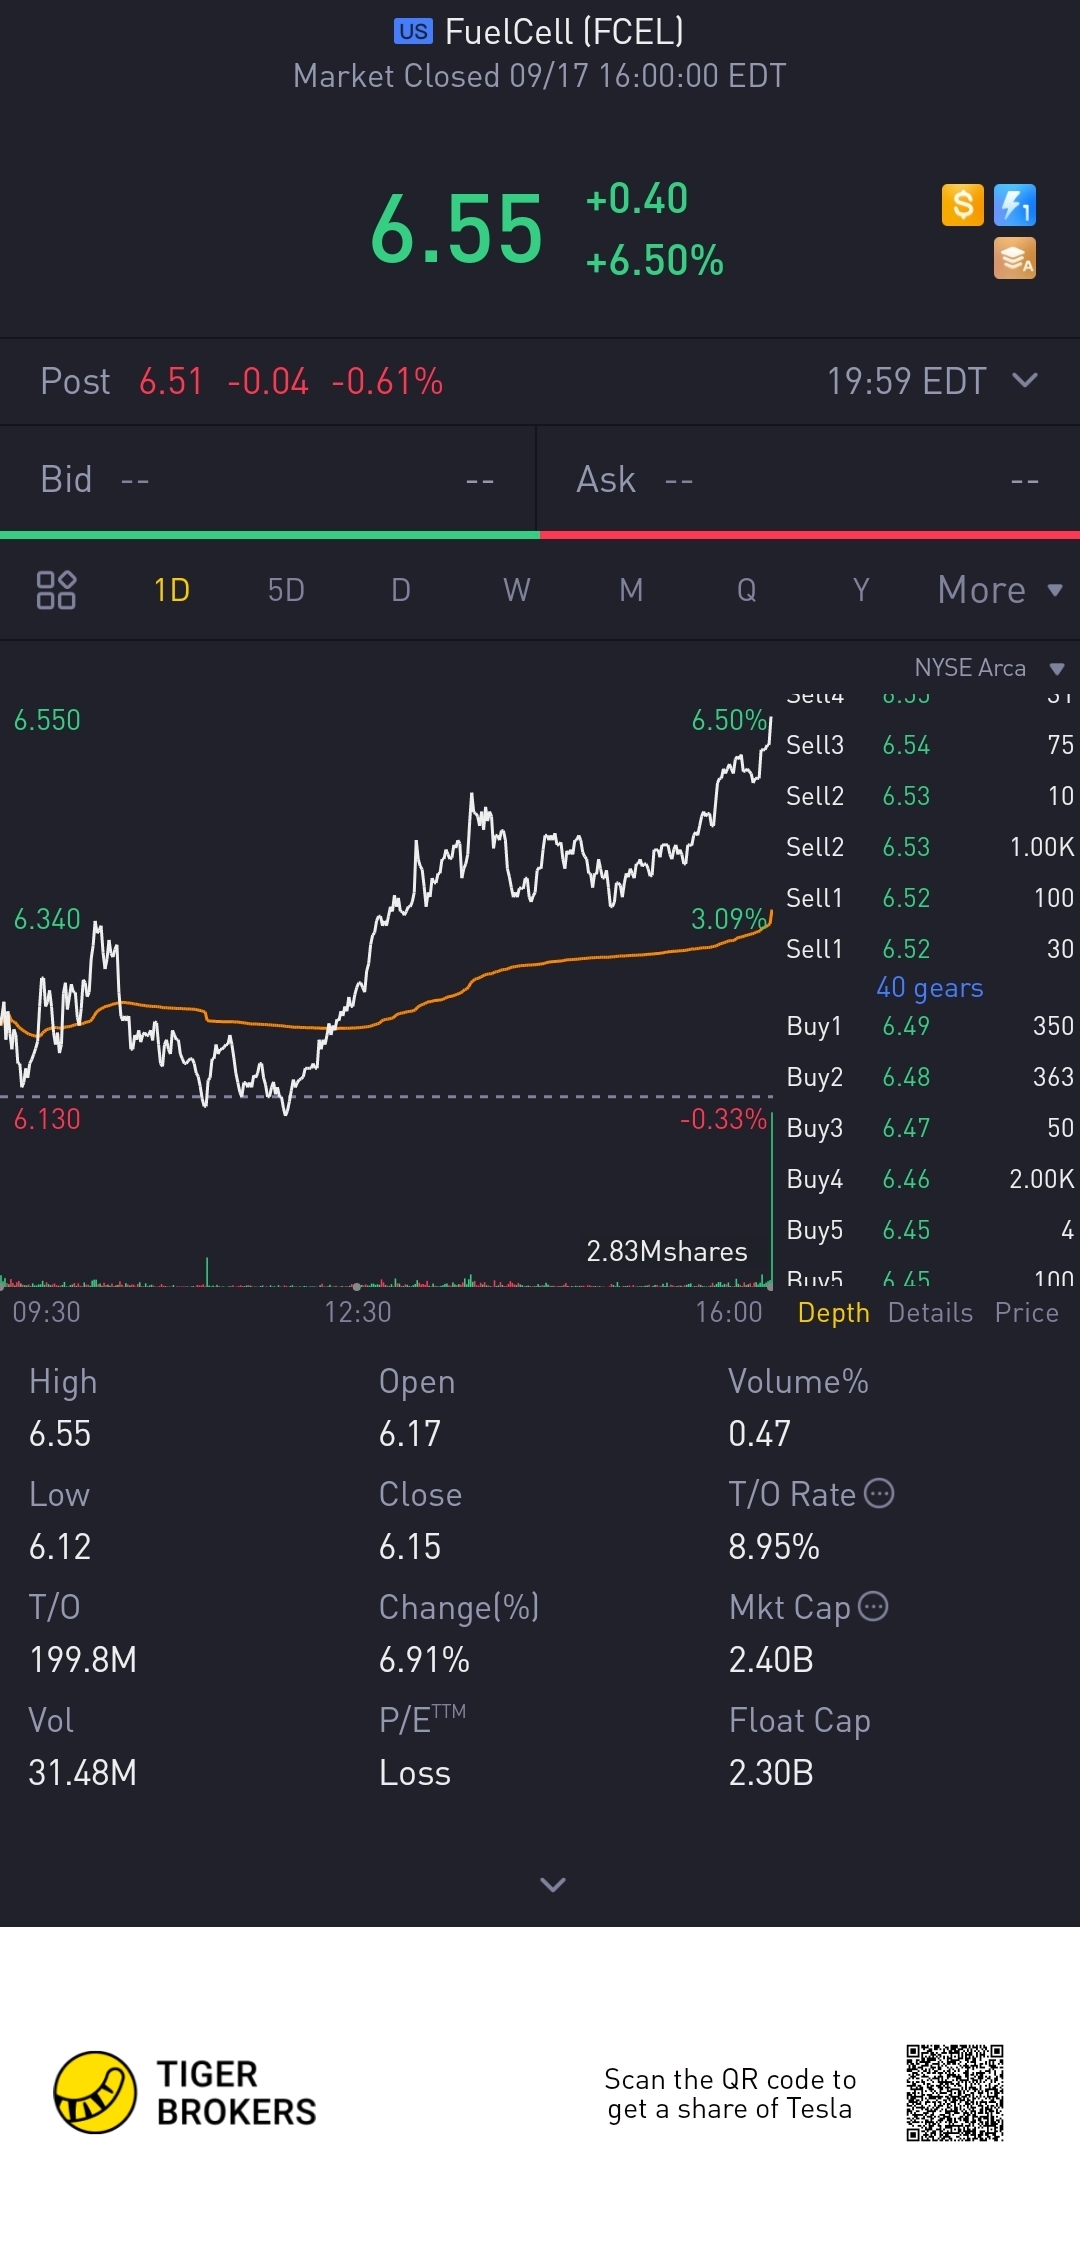
Task: Tap the orange stacked coins icon
Action: point(1014,258)
